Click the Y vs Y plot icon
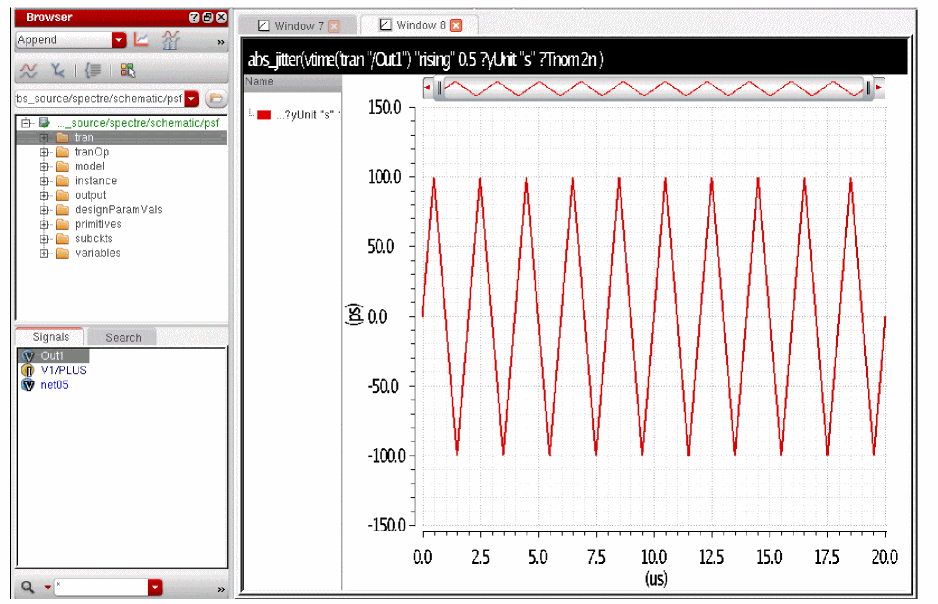938x604 pixels. [58, 70]
